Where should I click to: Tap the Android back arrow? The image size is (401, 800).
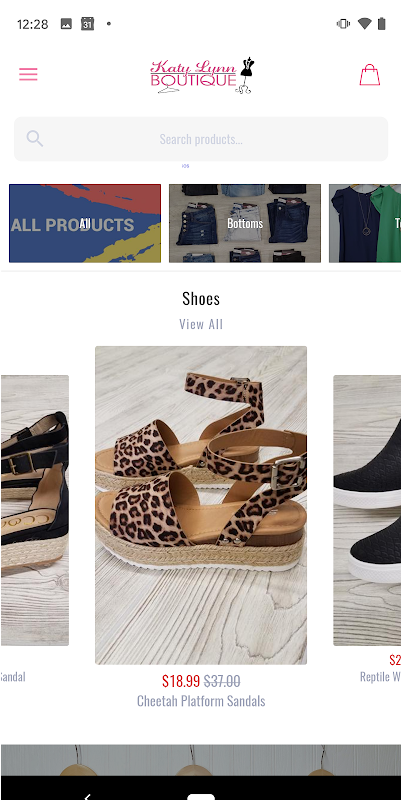point(87,796)
